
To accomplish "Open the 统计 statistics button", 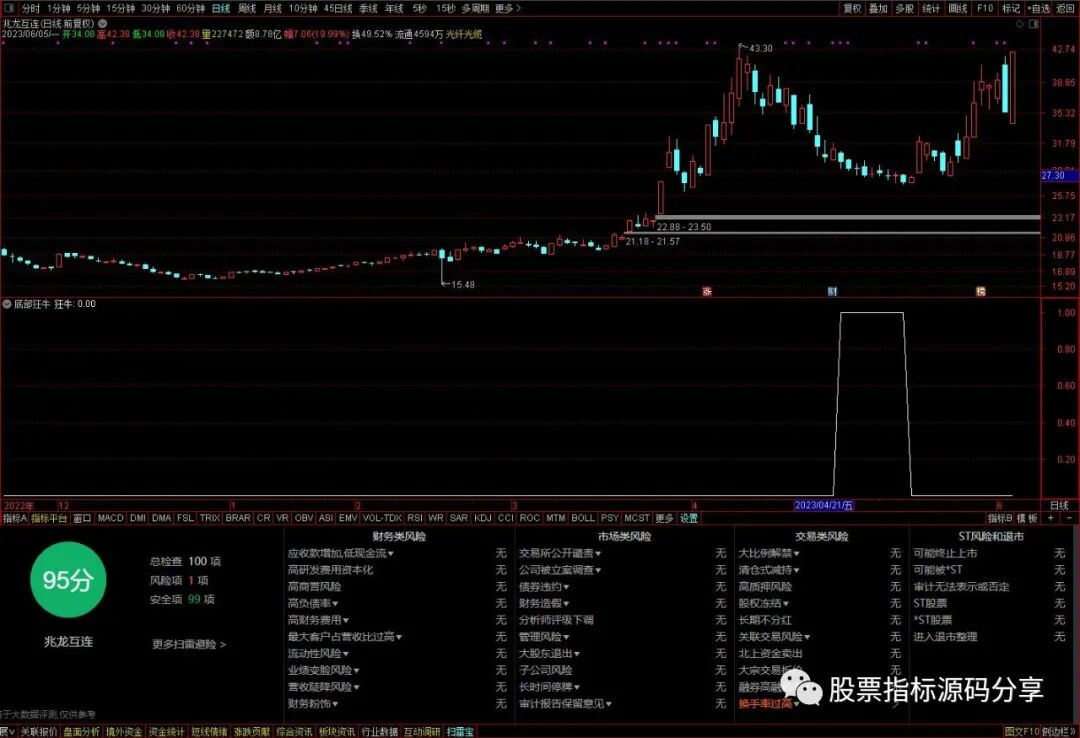I will 931,8.
